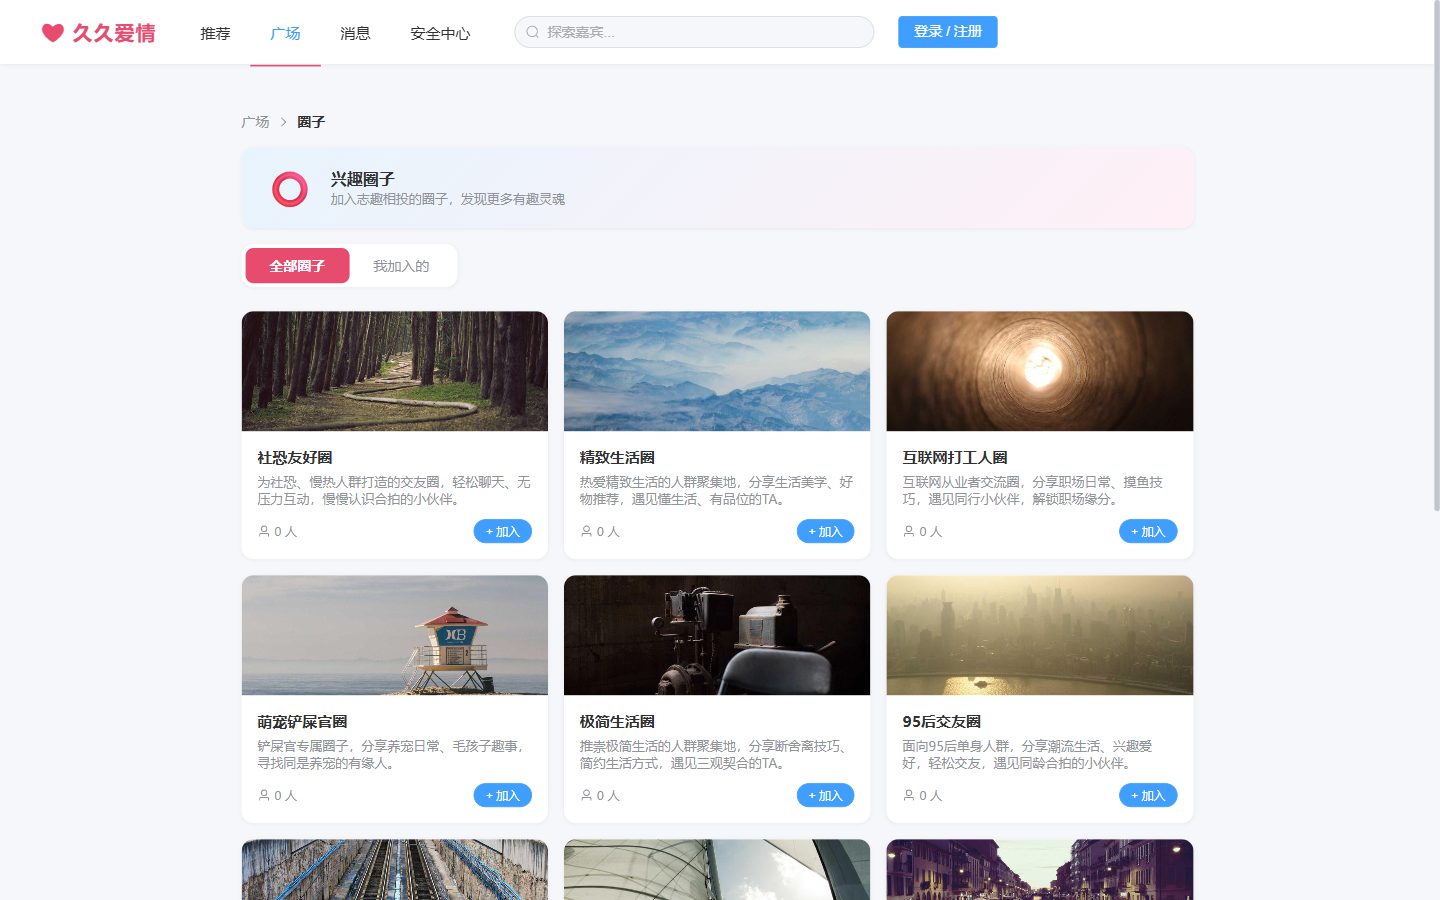The width and height of the screenshot is (1440, 900).
Task: Open the vintage machine thumbnail of 极简生活圈
Action: tap(717, 635)
